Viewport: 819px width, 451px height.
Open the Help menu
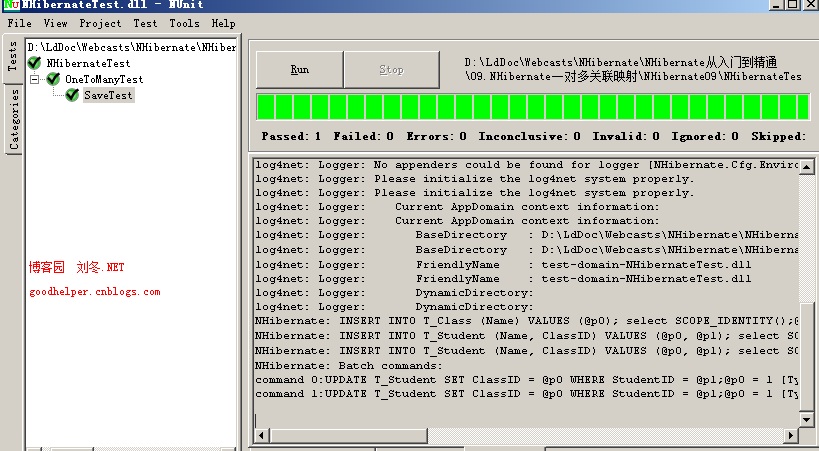pyautogui.click(x=224, y=24)
